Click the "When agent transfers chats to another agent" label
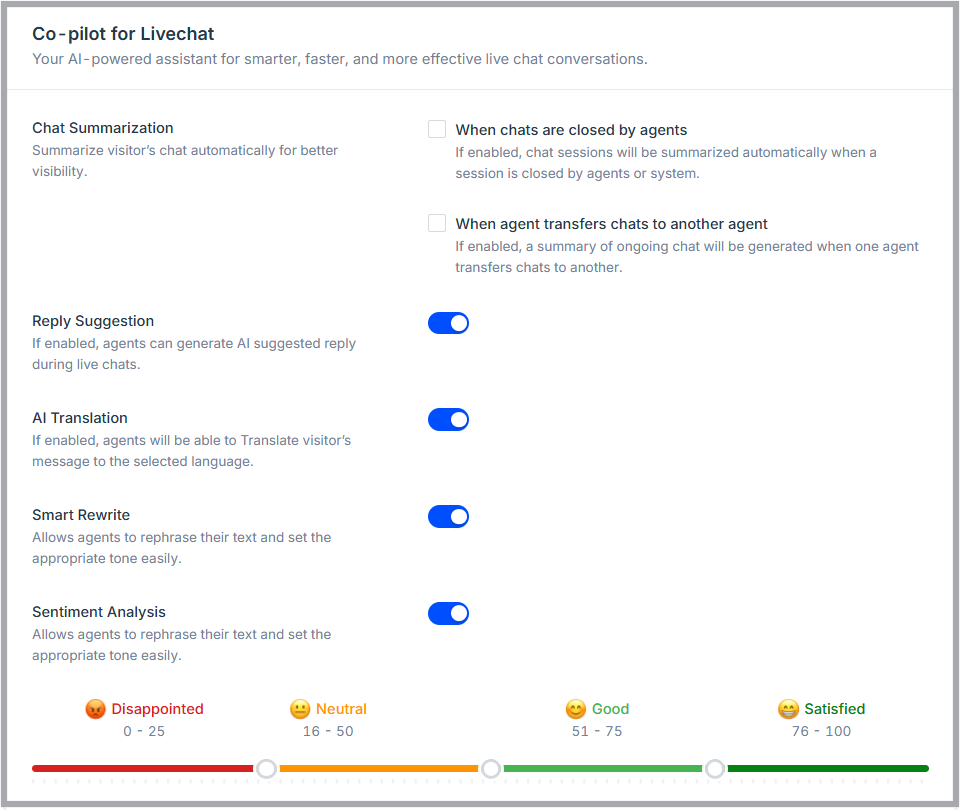Screen dimensions: 960x810 pyautogui.click(x=611, y=224)
